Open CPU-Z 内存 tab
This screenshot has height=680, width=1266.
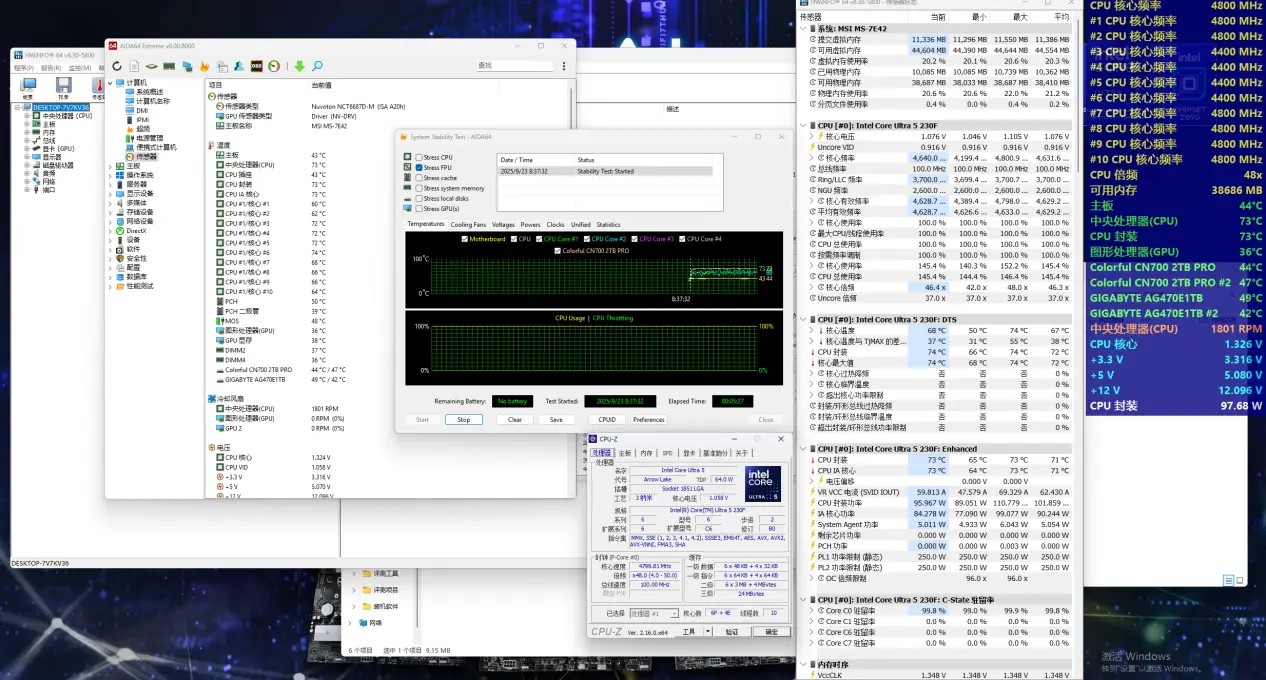(646, 453)
